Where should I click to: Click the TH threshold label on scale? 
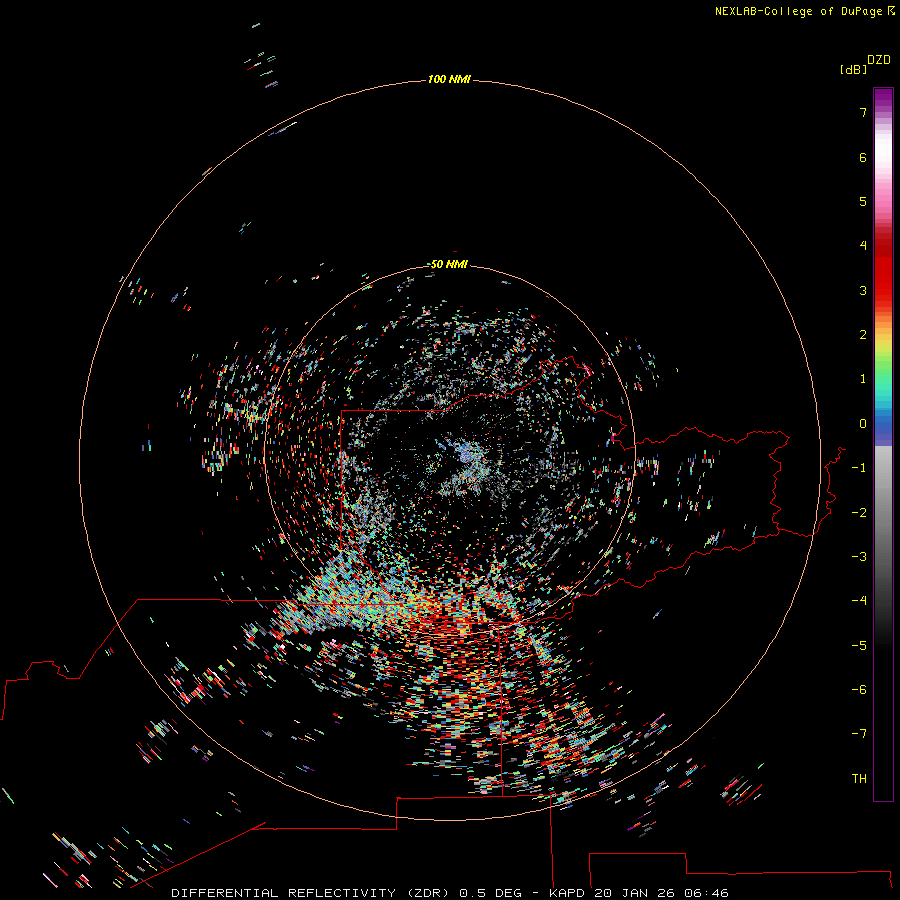859,779
